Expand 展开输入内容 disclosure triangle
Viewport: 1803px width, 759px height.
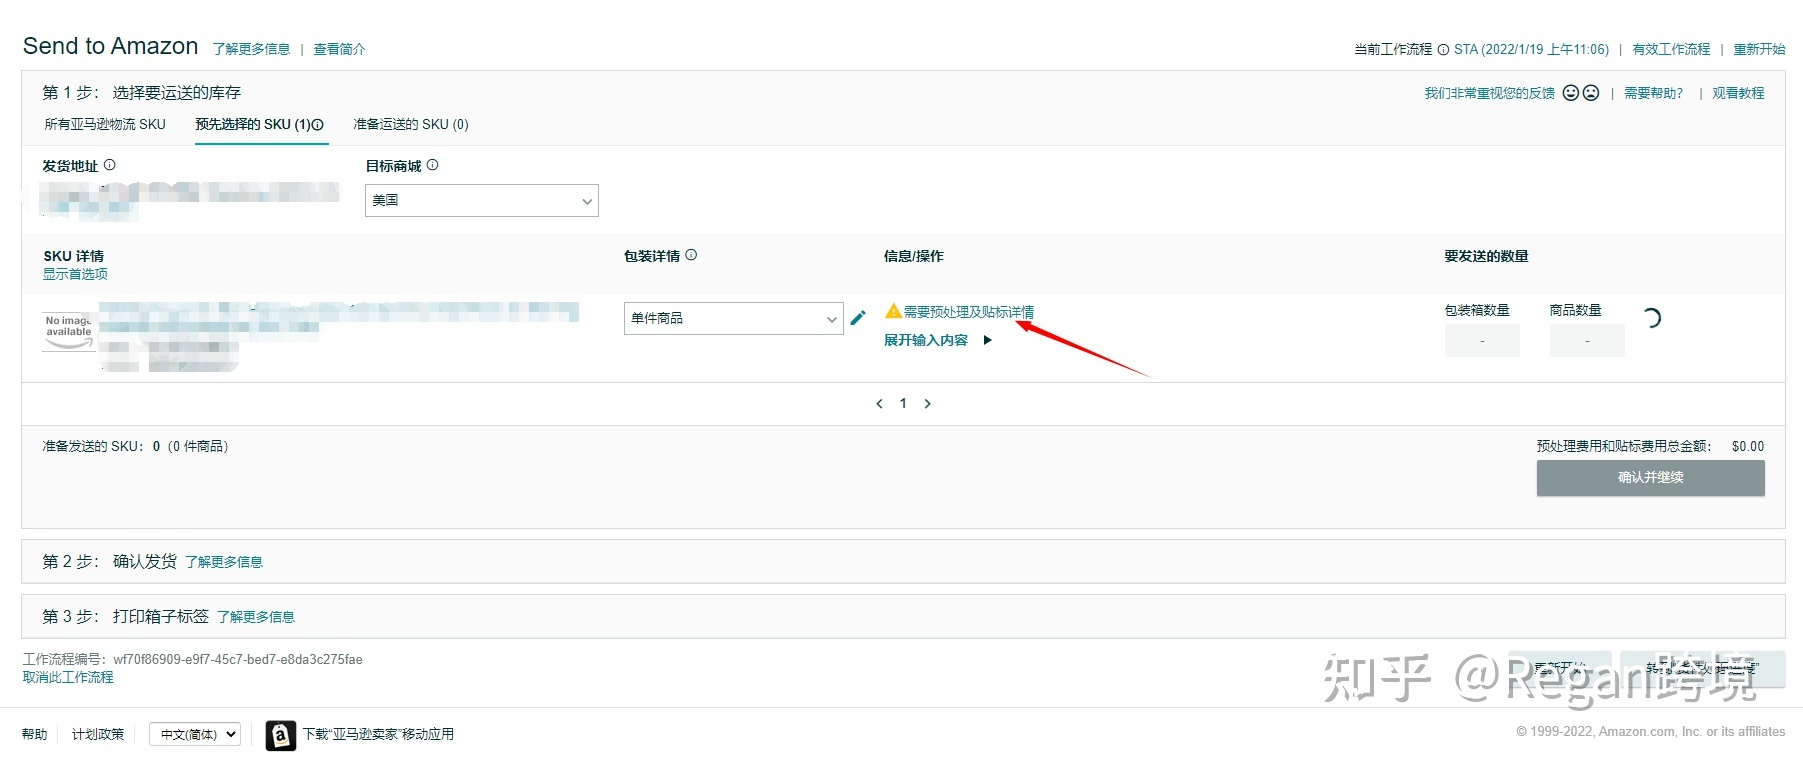click(988, 340)
